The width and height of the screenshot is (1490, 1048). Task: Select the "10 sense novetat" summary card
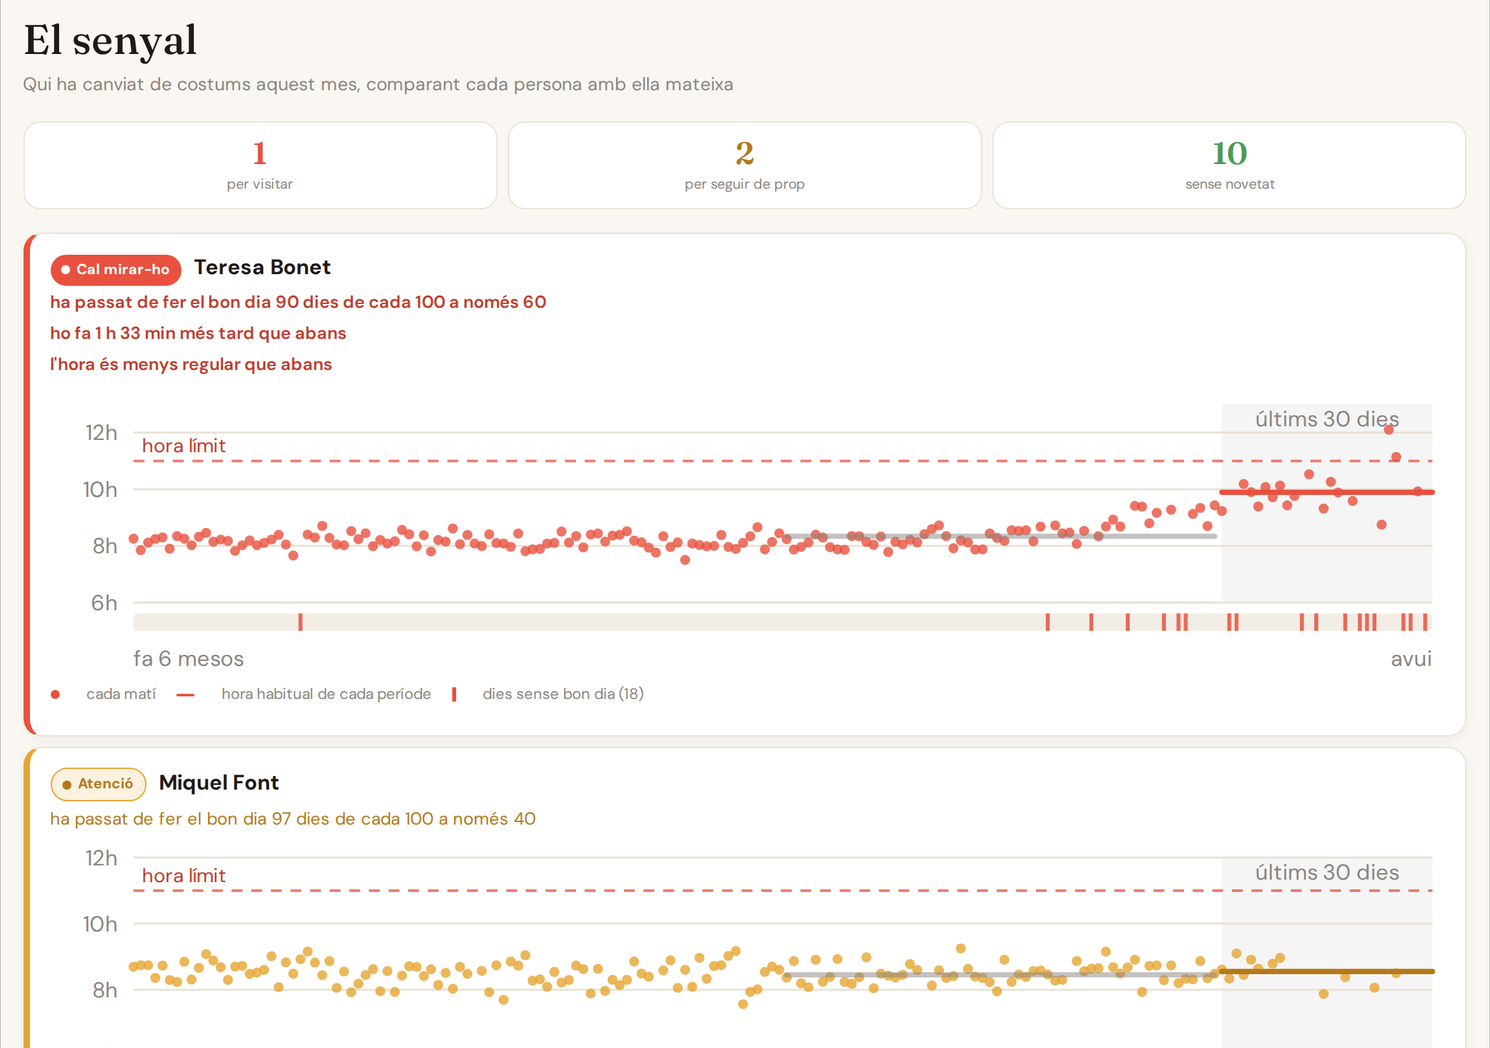click(1229, 166)
